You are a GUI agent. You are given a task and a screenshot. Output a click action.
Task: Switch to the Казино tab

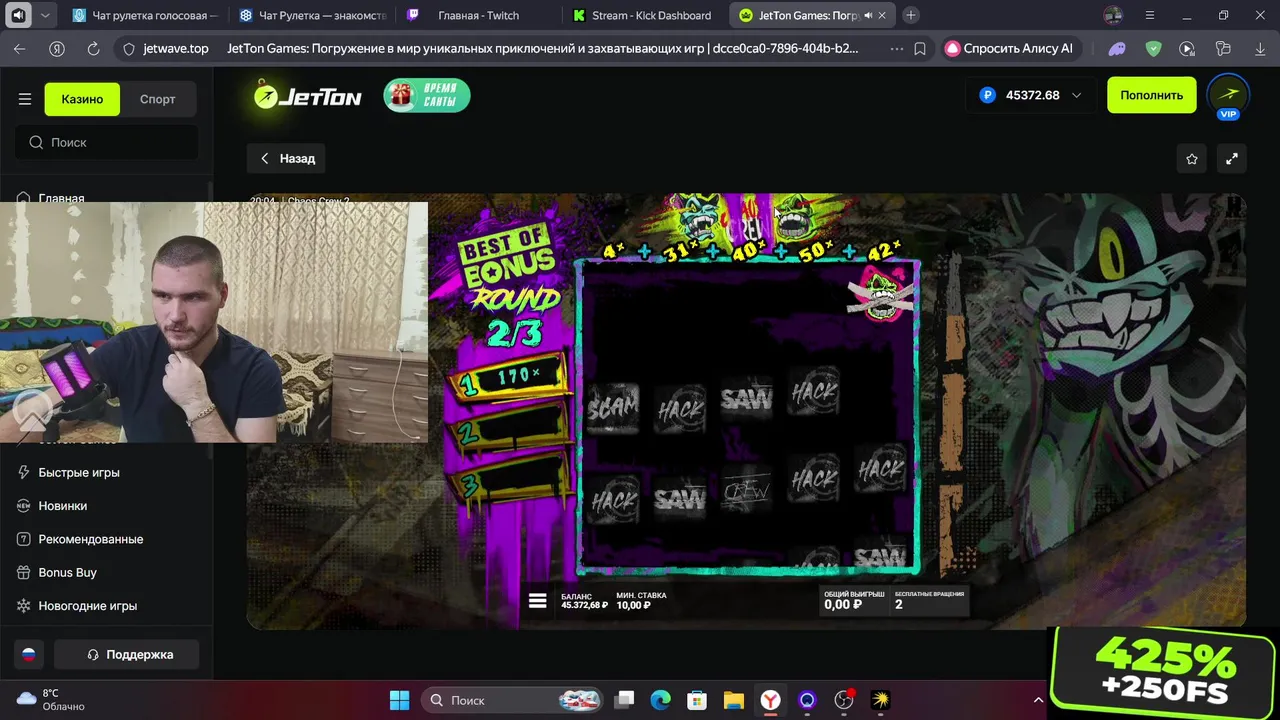[x=82, y=99]
